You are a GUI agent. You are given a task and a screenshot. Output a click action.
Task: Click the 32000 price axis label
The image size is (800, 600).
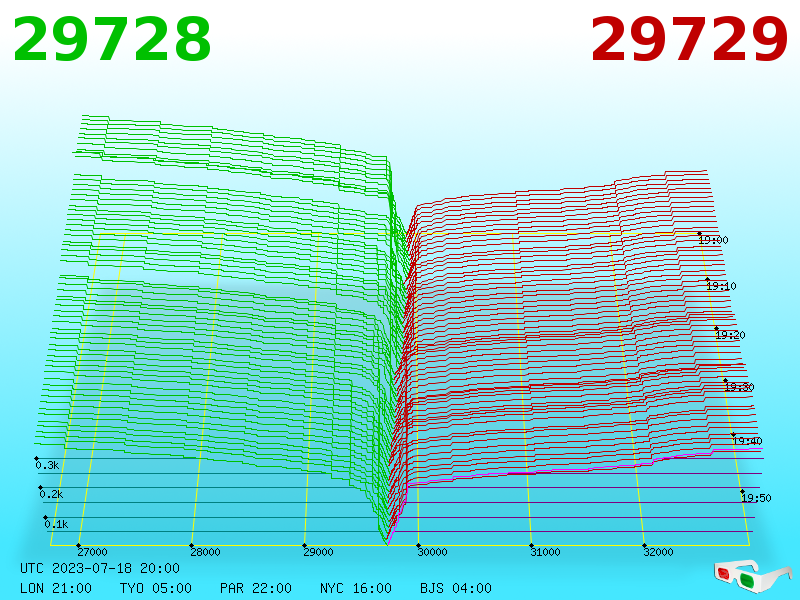pyautogui.click(x=658, y=552)
